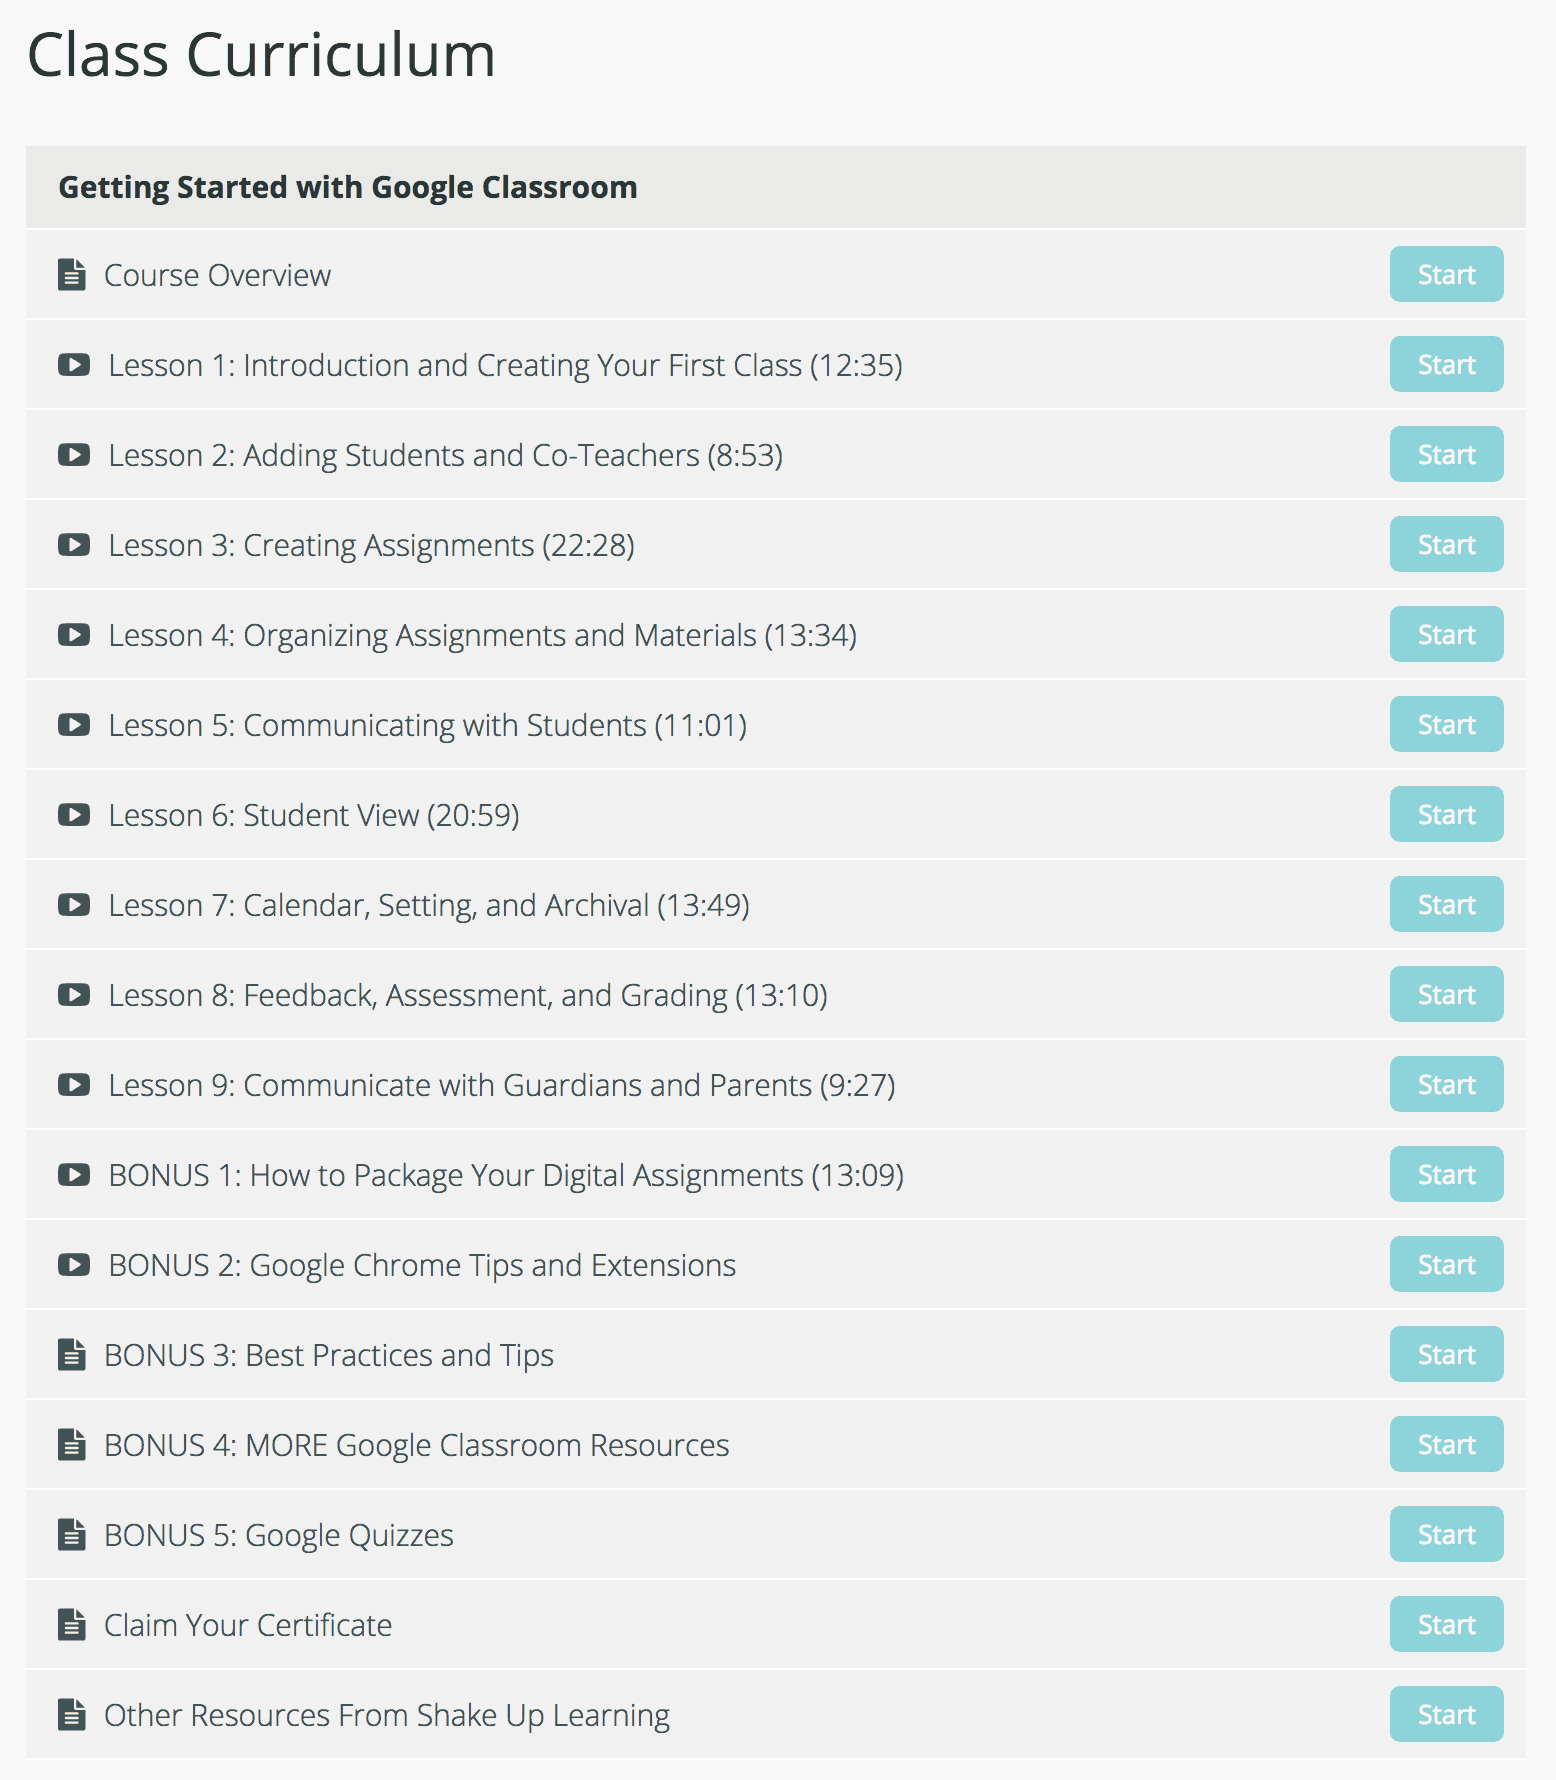Open Claim Your Certificate title
The height and width of the screenshot is (1780, 1556).
tap(248, 1625)
